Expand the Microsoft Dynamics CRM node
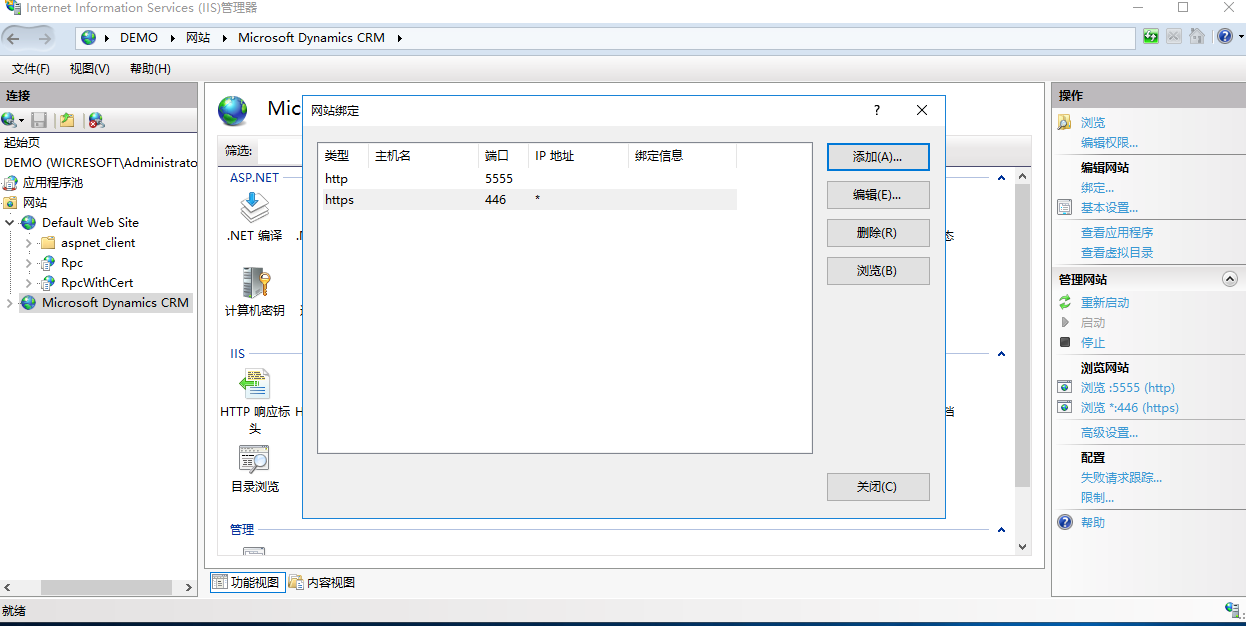This screenshot has width=1246, height=626. [10, 302]
